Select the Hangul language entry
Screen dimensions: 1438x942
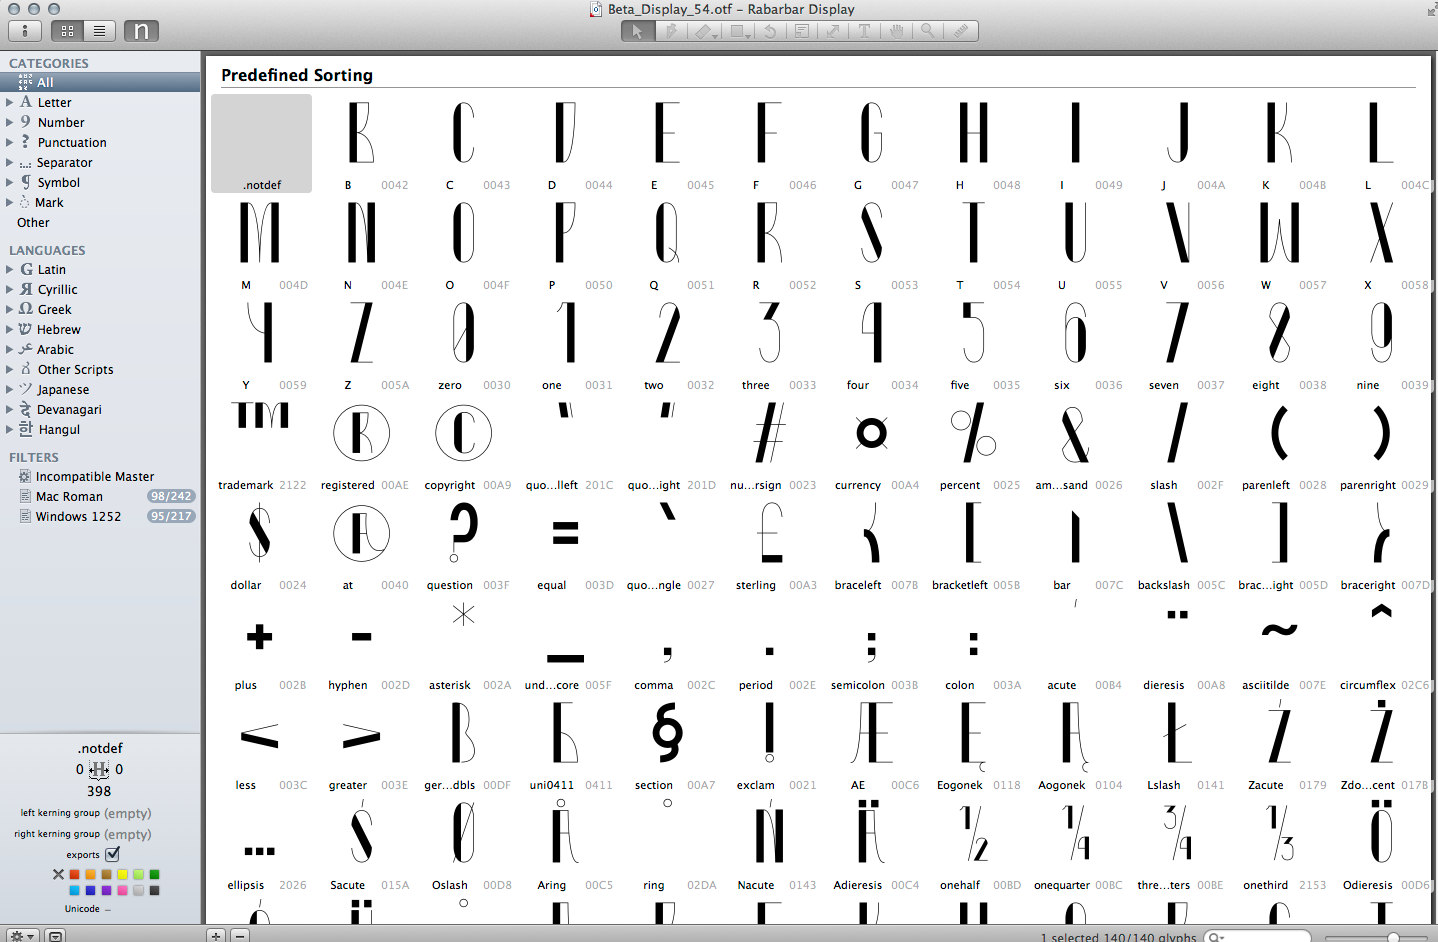[x=100, y=429]
